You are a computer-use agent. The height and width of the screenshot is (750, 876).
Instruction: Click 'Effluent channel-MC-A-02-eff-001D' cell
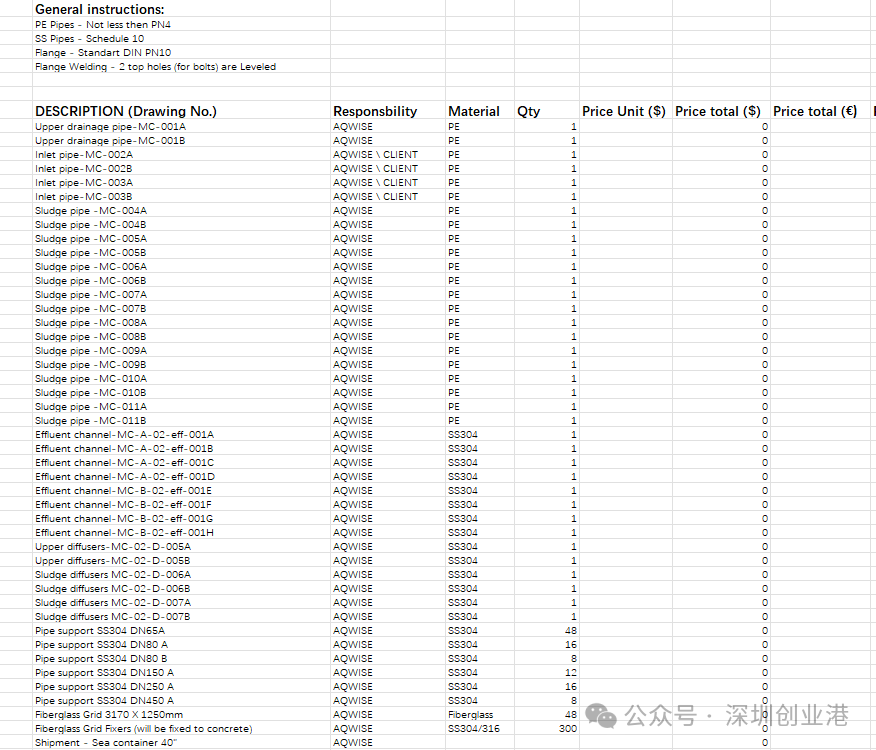tap(181, 476)
